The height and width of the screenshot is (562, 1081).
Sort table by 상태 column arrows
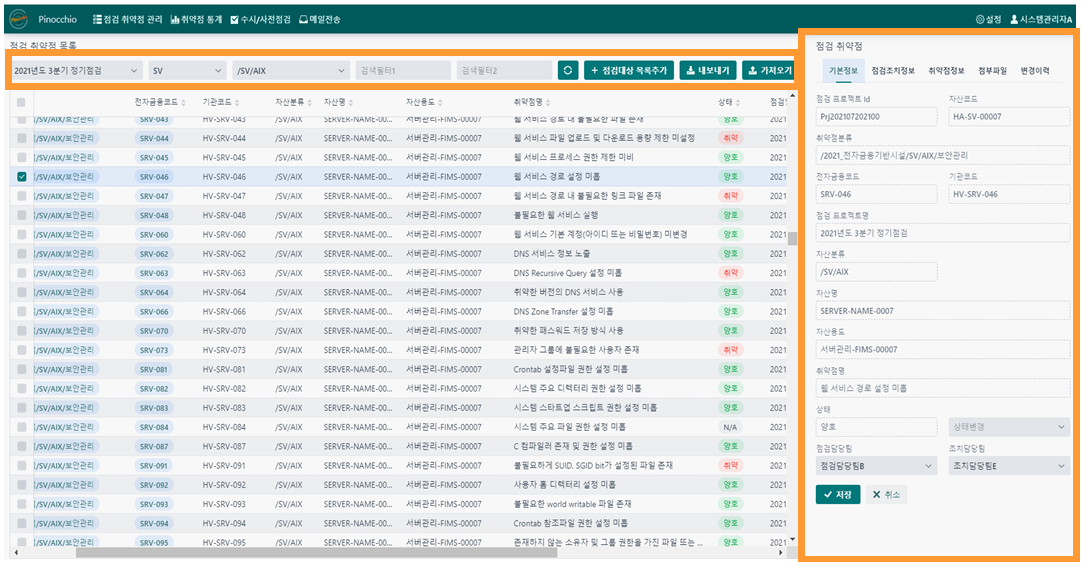[x=741, y=102]
